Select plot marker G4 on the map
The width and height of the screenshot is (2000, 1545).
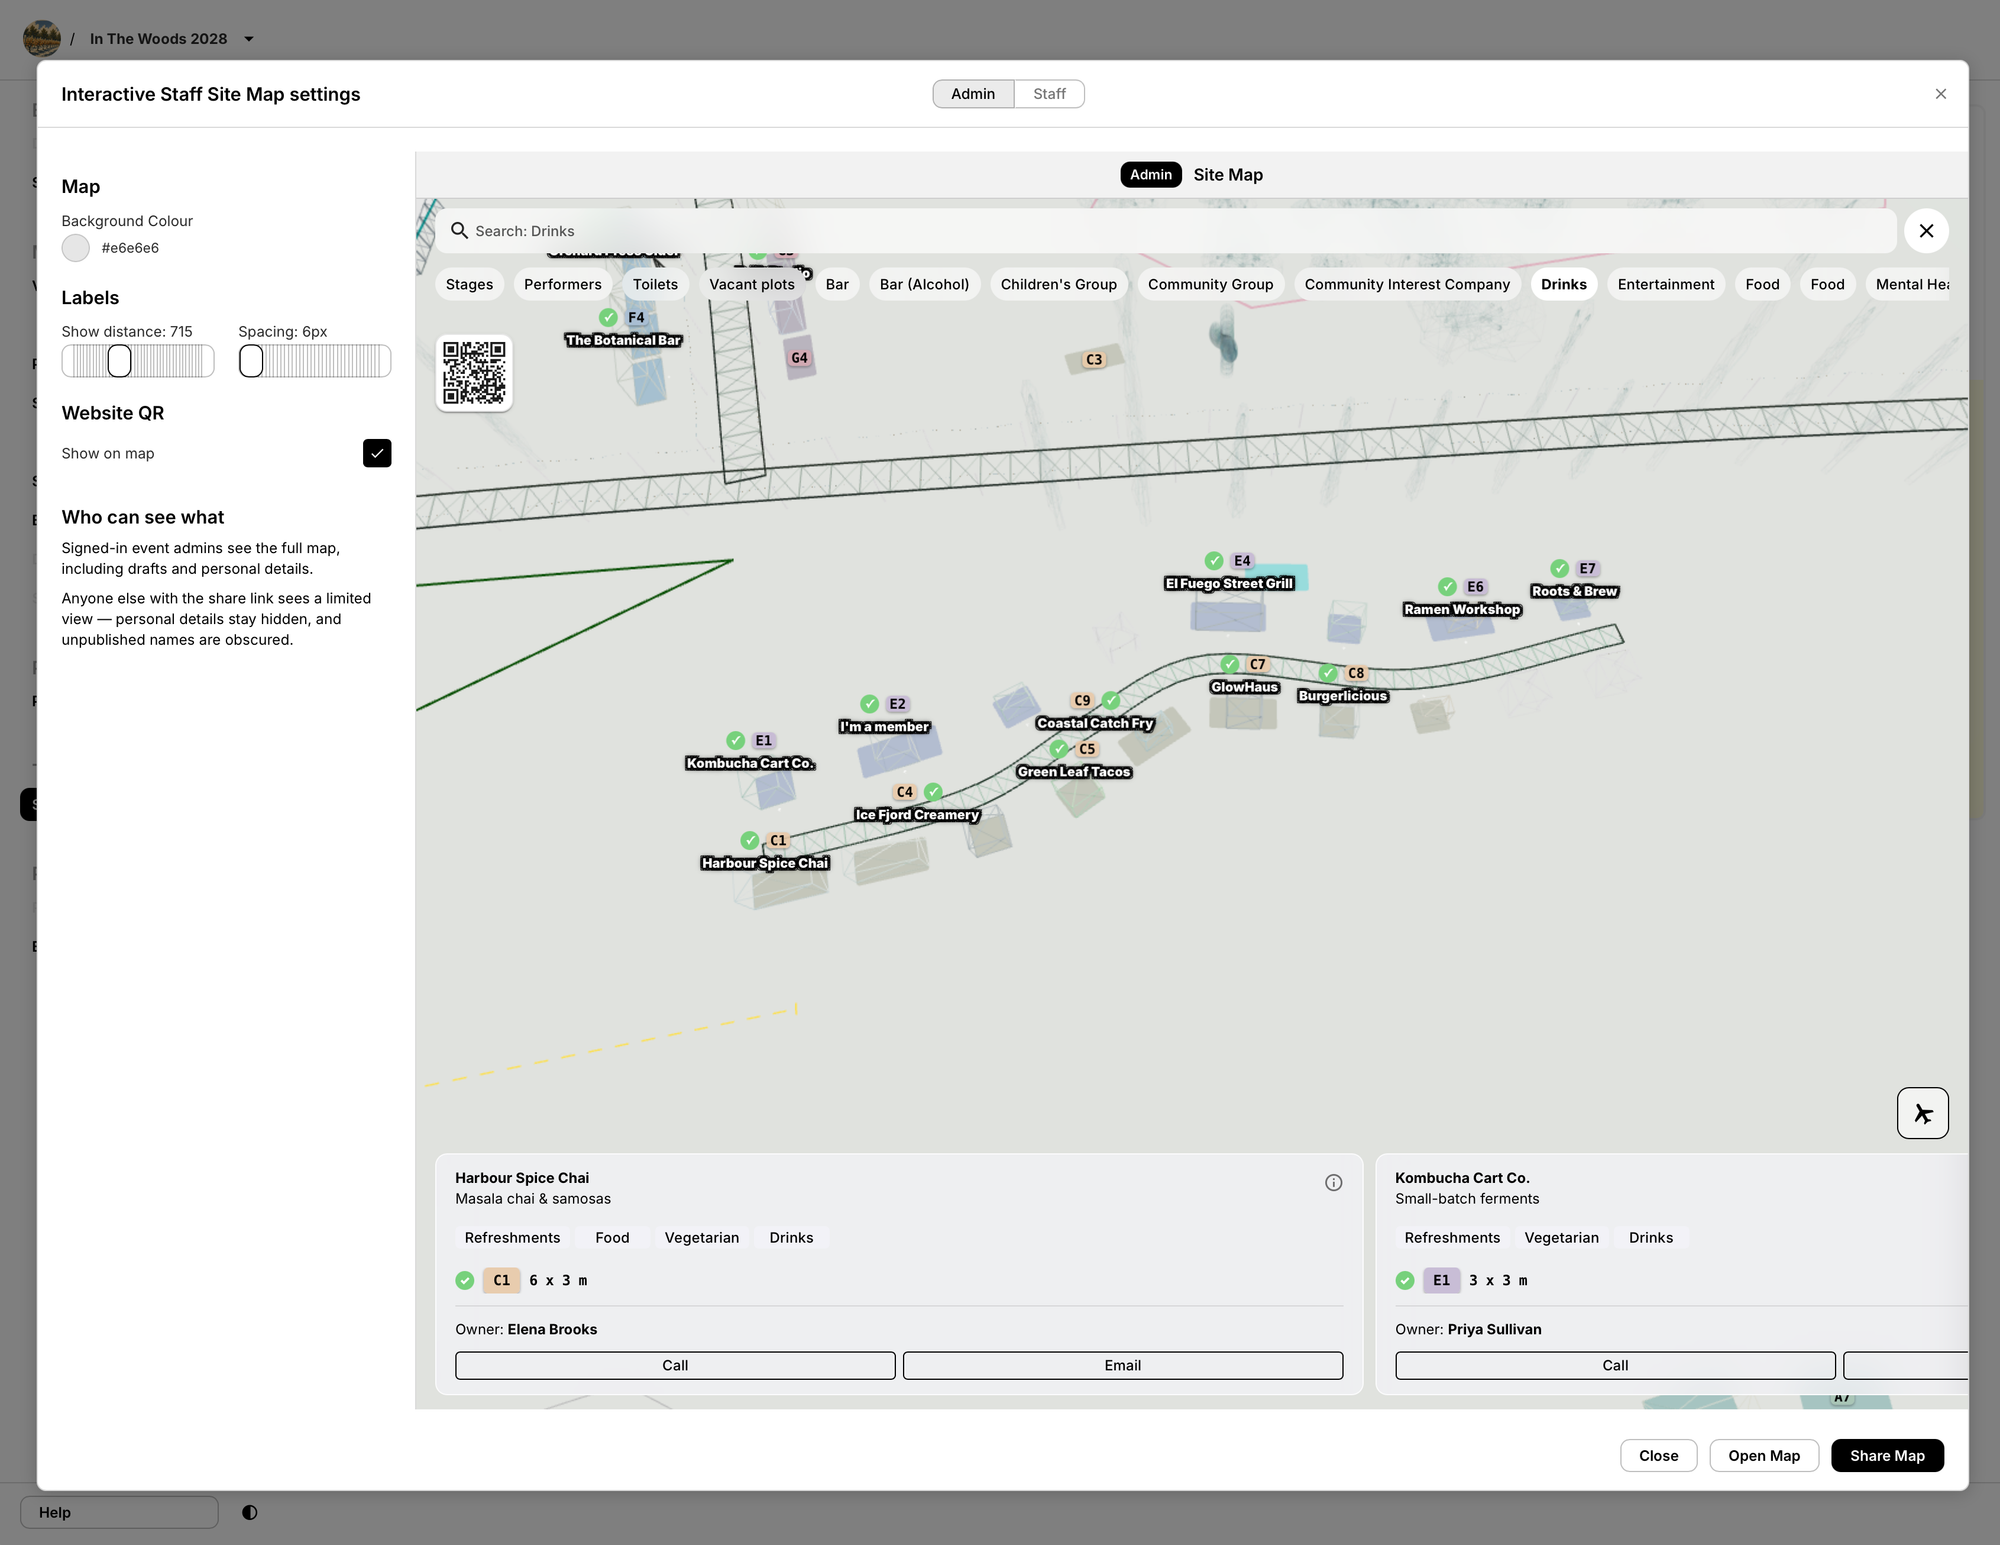(799, 358)
